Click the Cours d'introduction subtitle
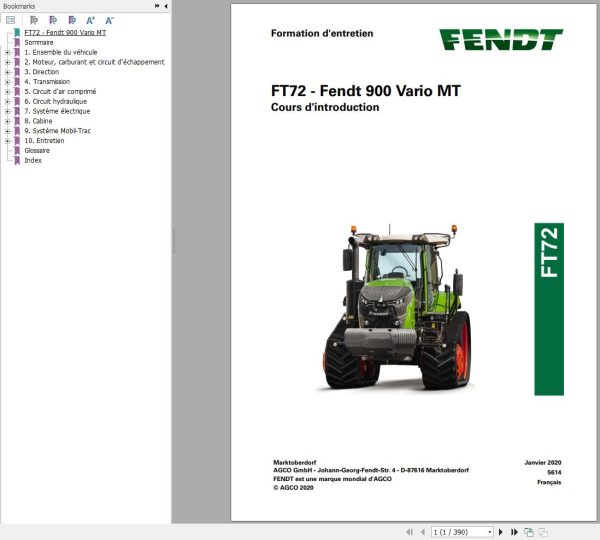This screenshot has height=540, width=600. pyautogui.click(x=325, y=107)
